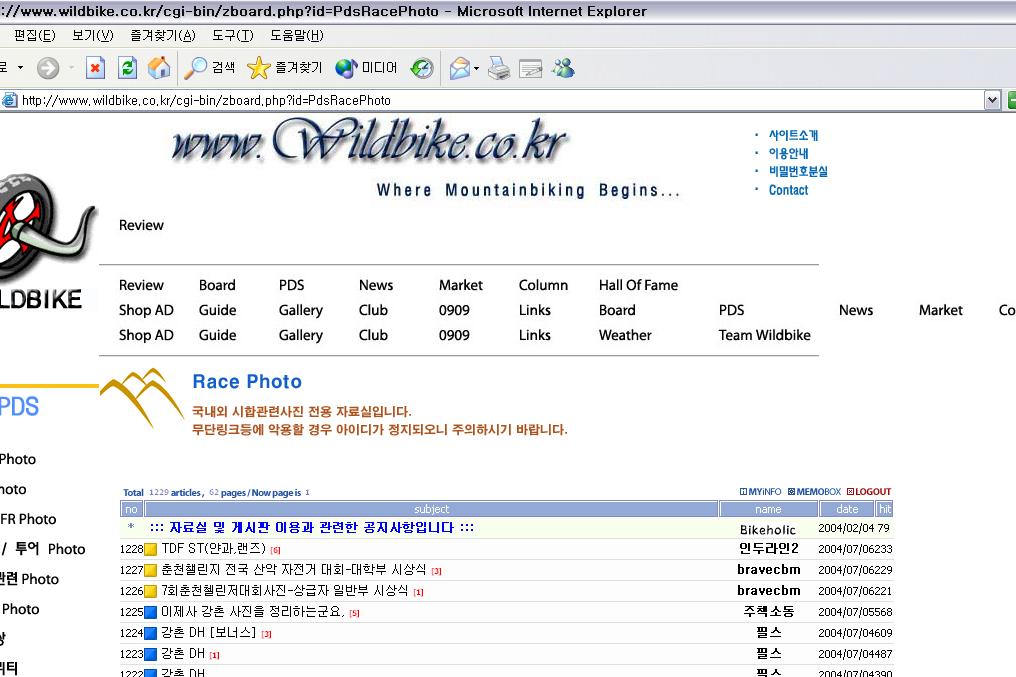
Task: Open the 비밀번호분실 link
Action: [798, 172]
